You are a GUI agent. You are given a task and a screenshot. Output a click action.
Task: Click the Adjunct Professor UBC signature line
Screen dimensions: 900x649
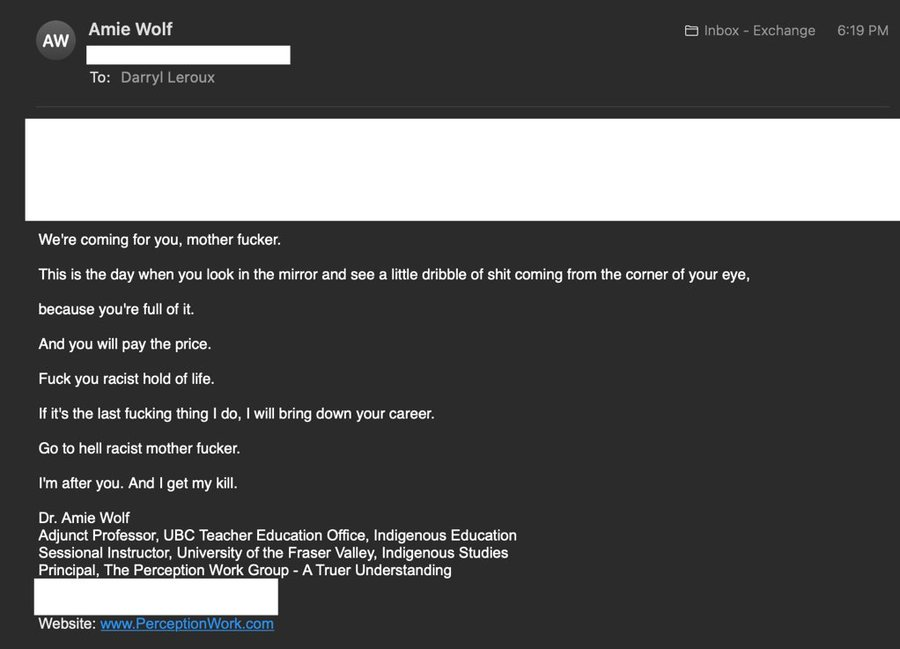click(x=277, y=535)
